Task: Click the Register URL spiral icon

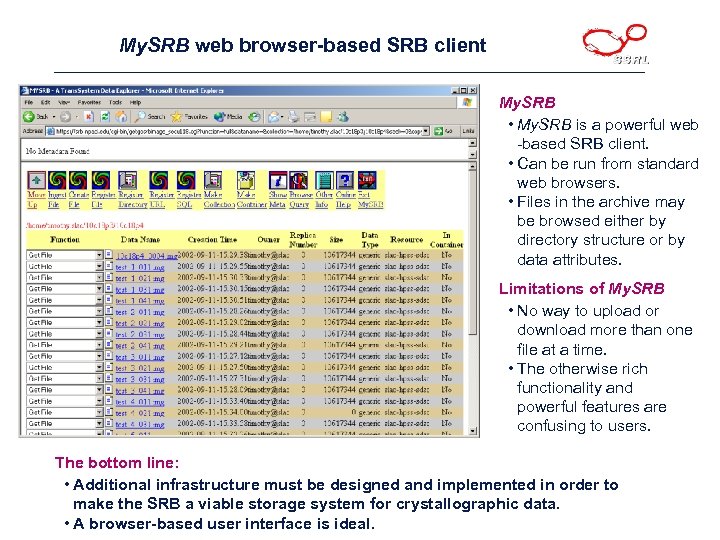Action: (158, 180)
